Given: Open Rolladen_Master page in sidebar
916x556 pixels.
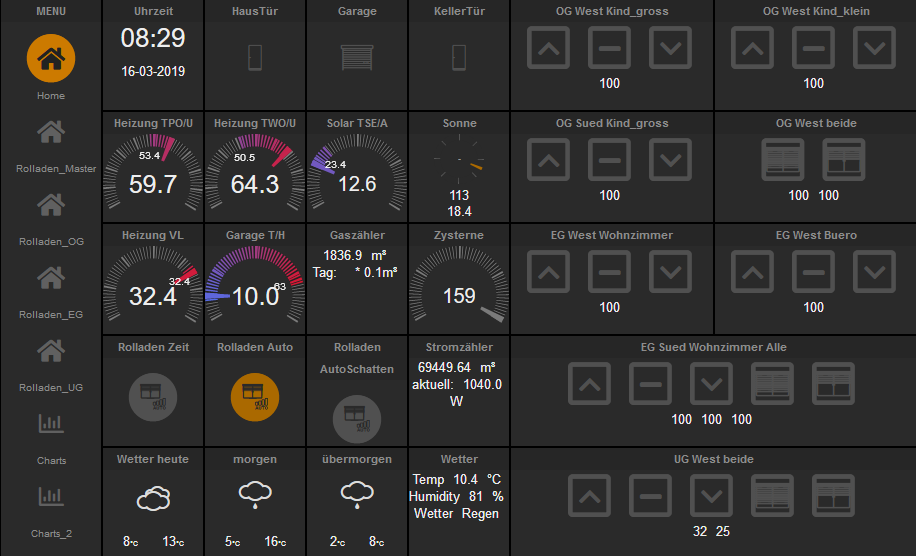Looking at the screenshot, I should [x=51, y=132].
